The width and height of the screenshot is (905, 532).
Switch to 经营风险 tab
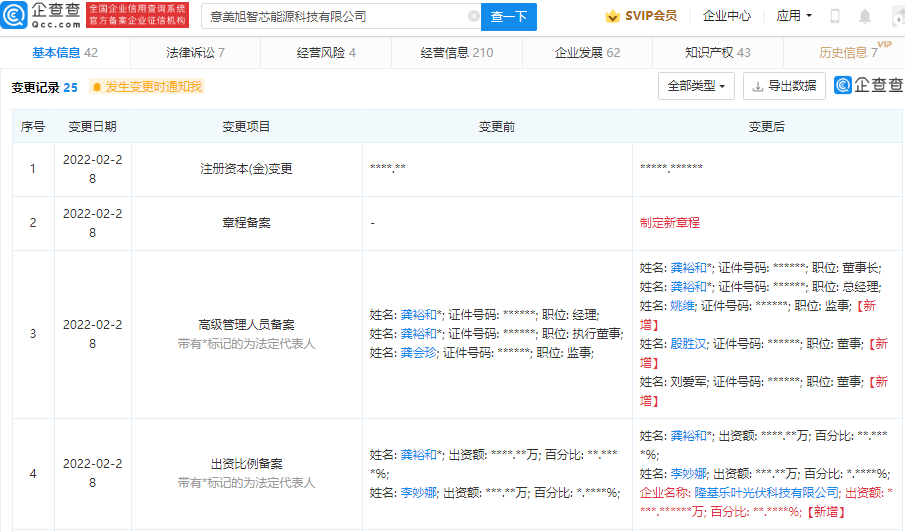[326, 53]
